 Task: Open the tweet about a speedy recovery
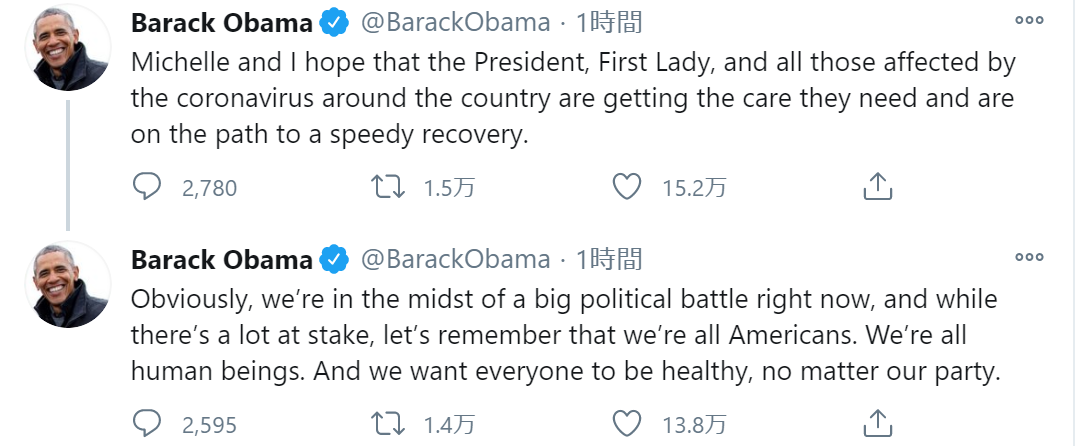pos(573,99)
